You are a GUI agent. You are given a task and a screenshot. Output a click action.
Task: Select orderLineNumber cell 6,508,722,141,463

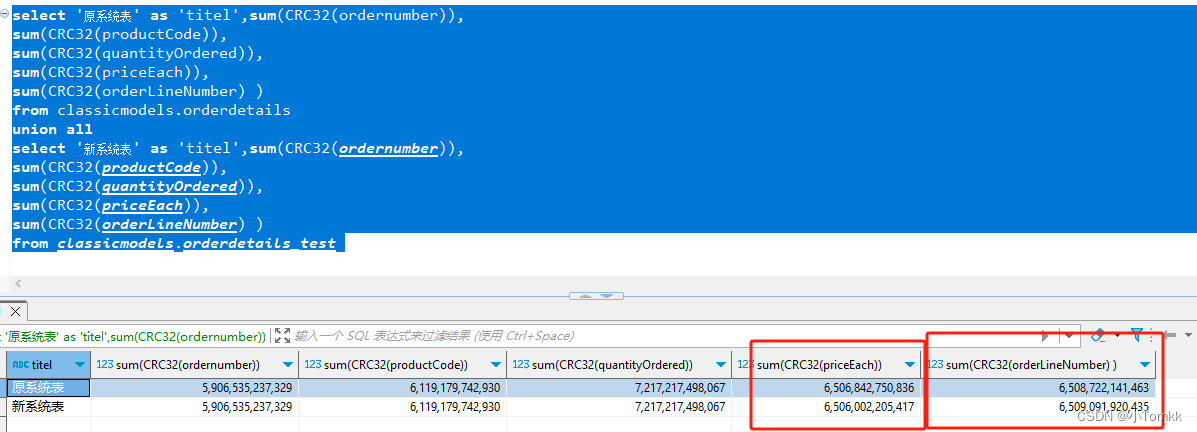1038,388
